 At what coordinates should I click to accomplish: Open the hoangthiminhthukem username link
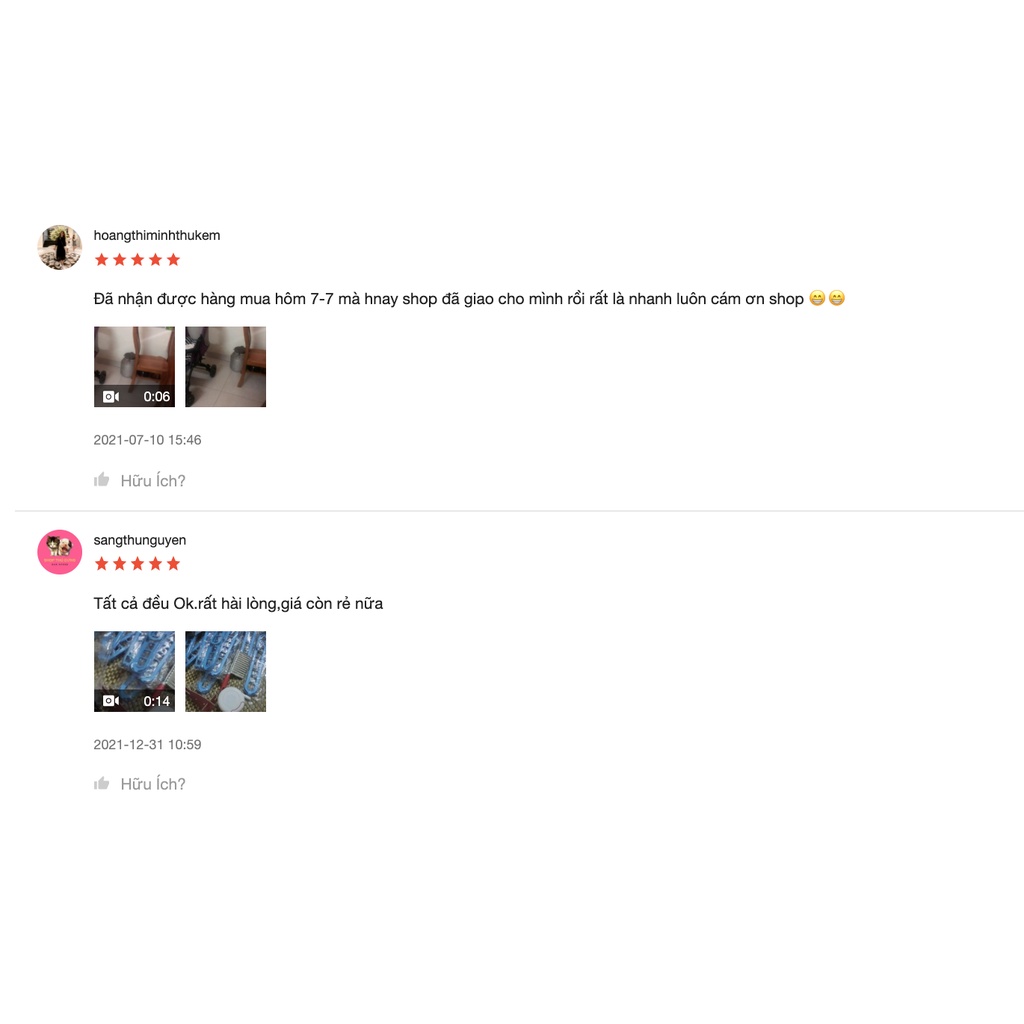[157, 235]
